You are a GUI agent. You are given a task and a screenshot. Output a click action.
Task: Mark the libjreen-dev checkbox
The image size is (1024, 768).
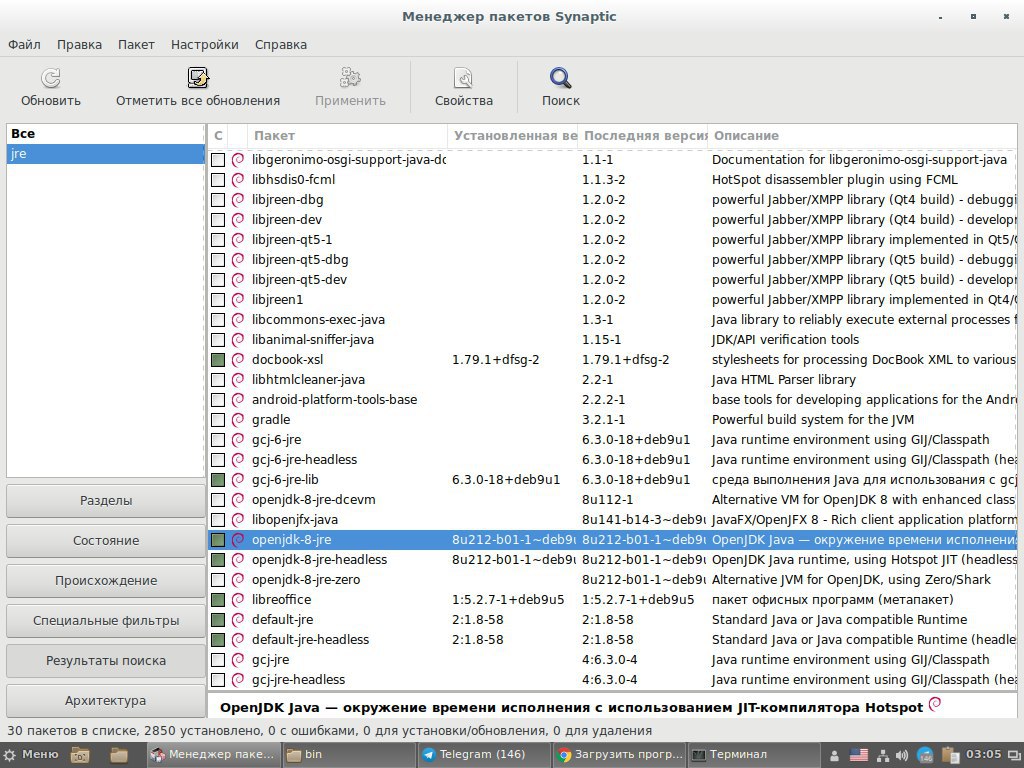(x=218, y=220)
